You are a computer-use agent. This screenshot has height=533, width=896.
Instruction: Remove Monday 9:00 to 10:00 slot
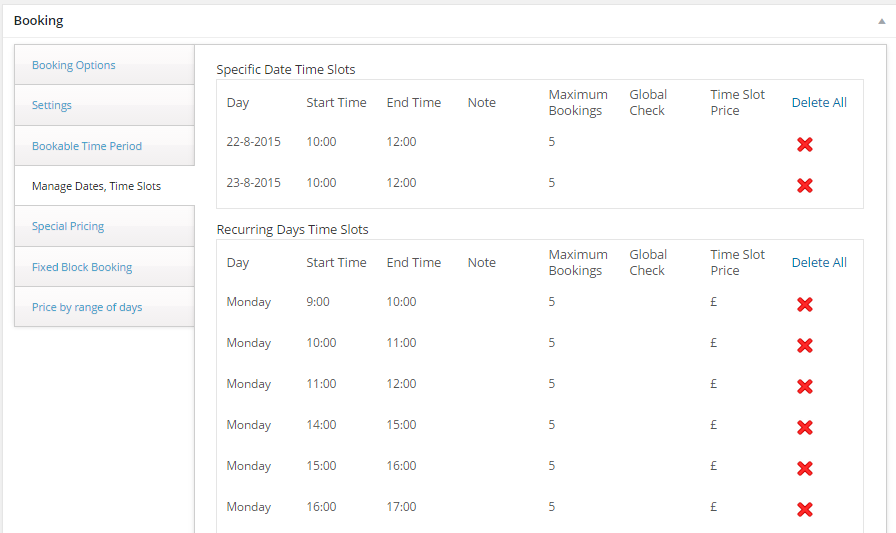coord(805,304)
